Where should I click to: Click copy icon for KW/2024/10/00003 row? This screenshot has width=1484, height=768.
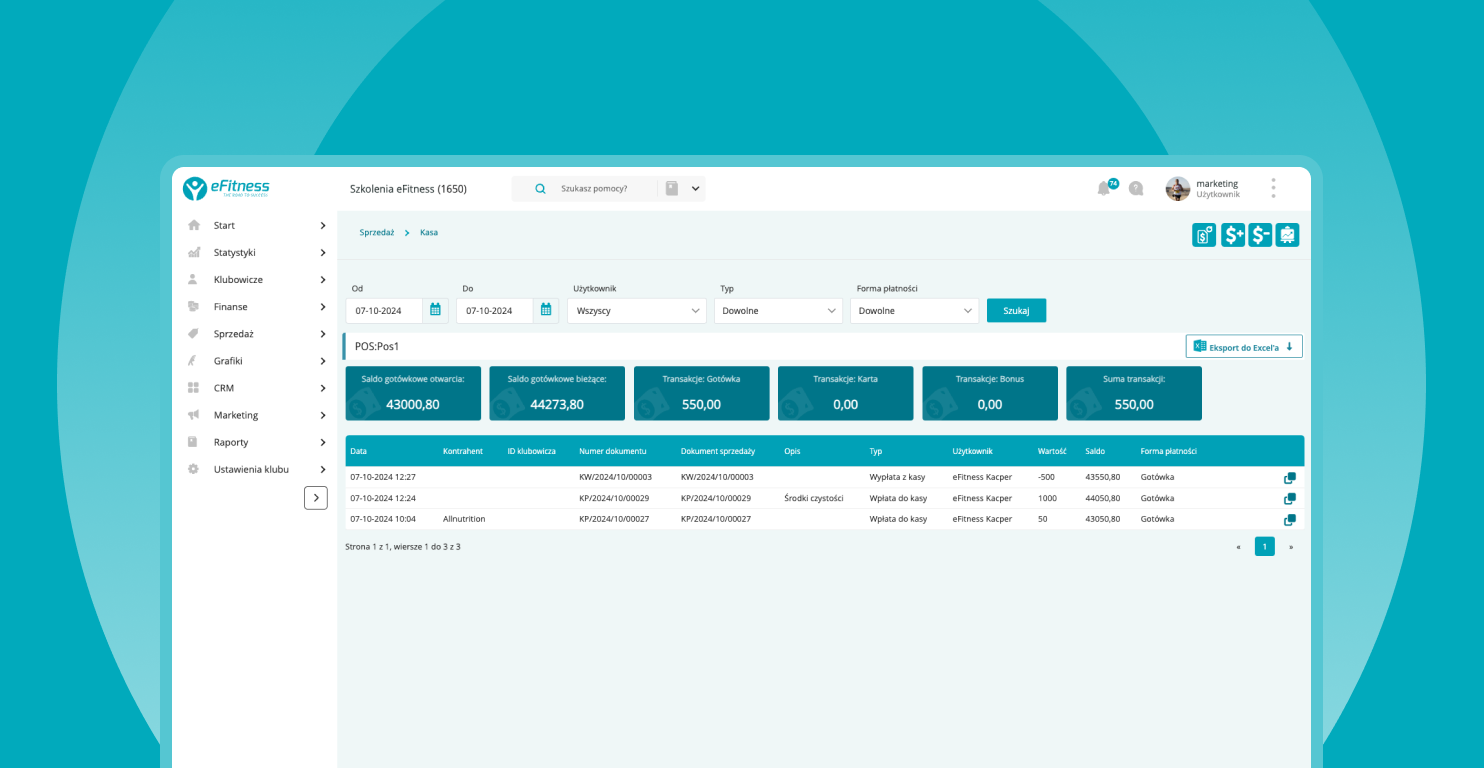click(x=1290, y=477)
